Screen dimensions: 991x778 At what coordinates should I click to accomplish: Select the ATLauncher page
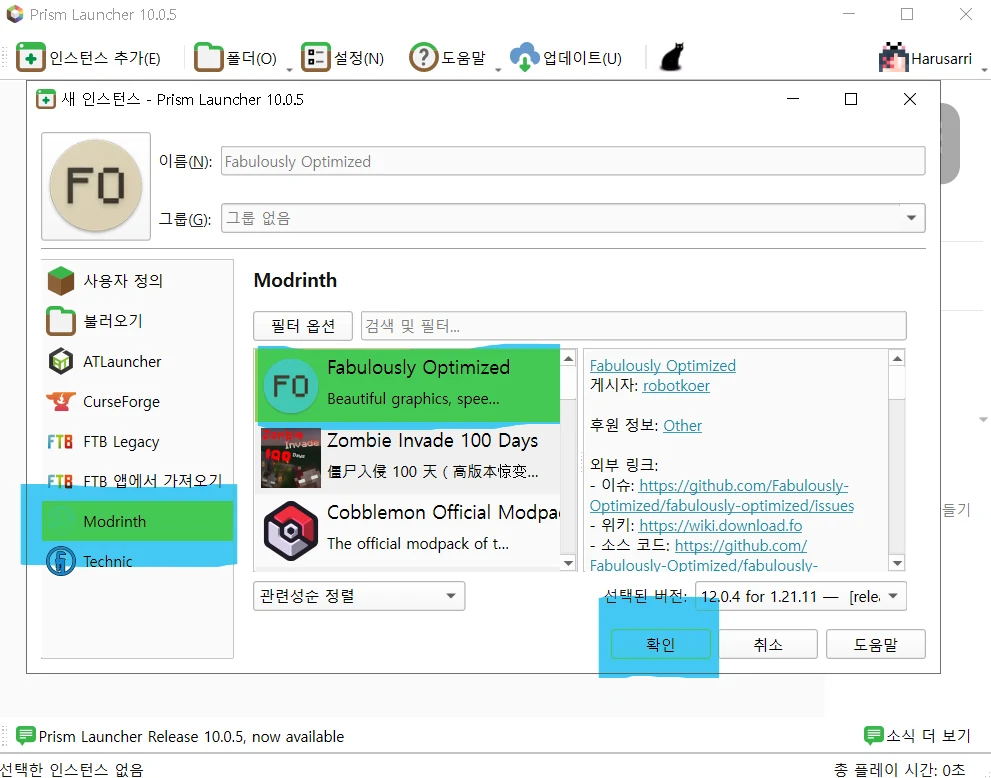[137, 362]
